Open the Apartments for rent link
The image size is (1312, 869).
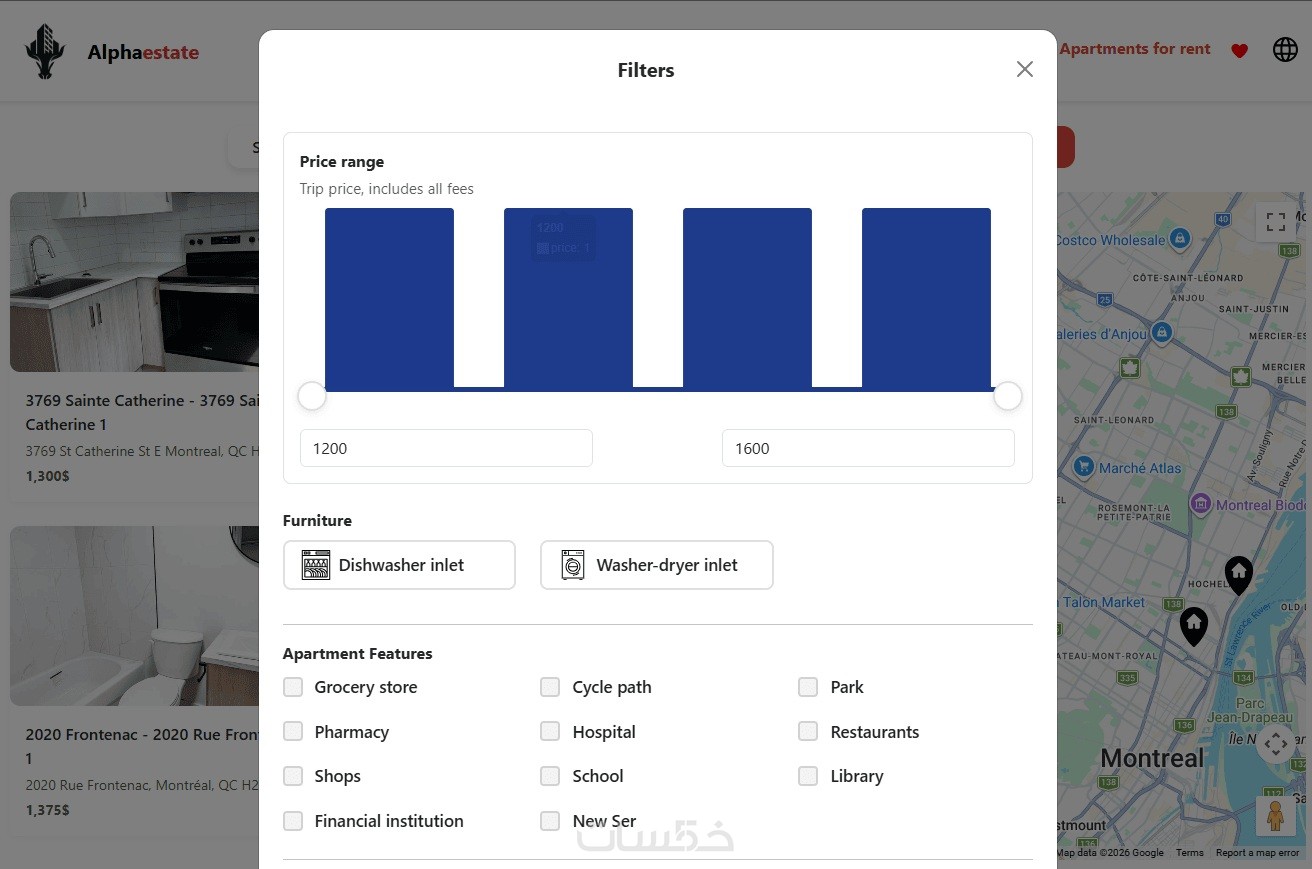pyautogui.click(x=1134, y=49)
